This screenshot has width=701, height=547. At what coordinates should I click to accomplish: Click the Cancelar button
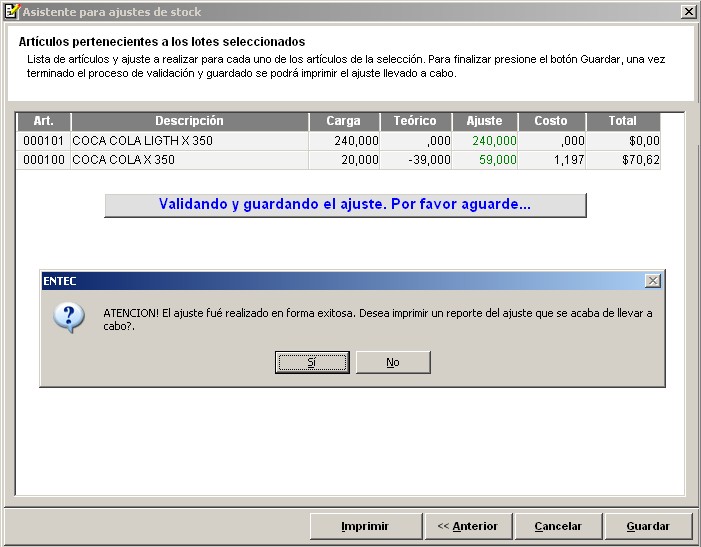[x=558, y=526]
